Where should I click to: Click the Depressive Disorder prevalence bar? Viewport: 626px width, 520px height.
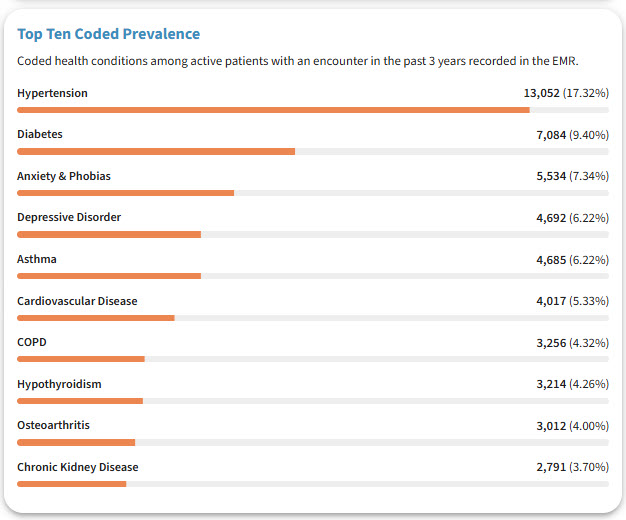coord(109,235)
